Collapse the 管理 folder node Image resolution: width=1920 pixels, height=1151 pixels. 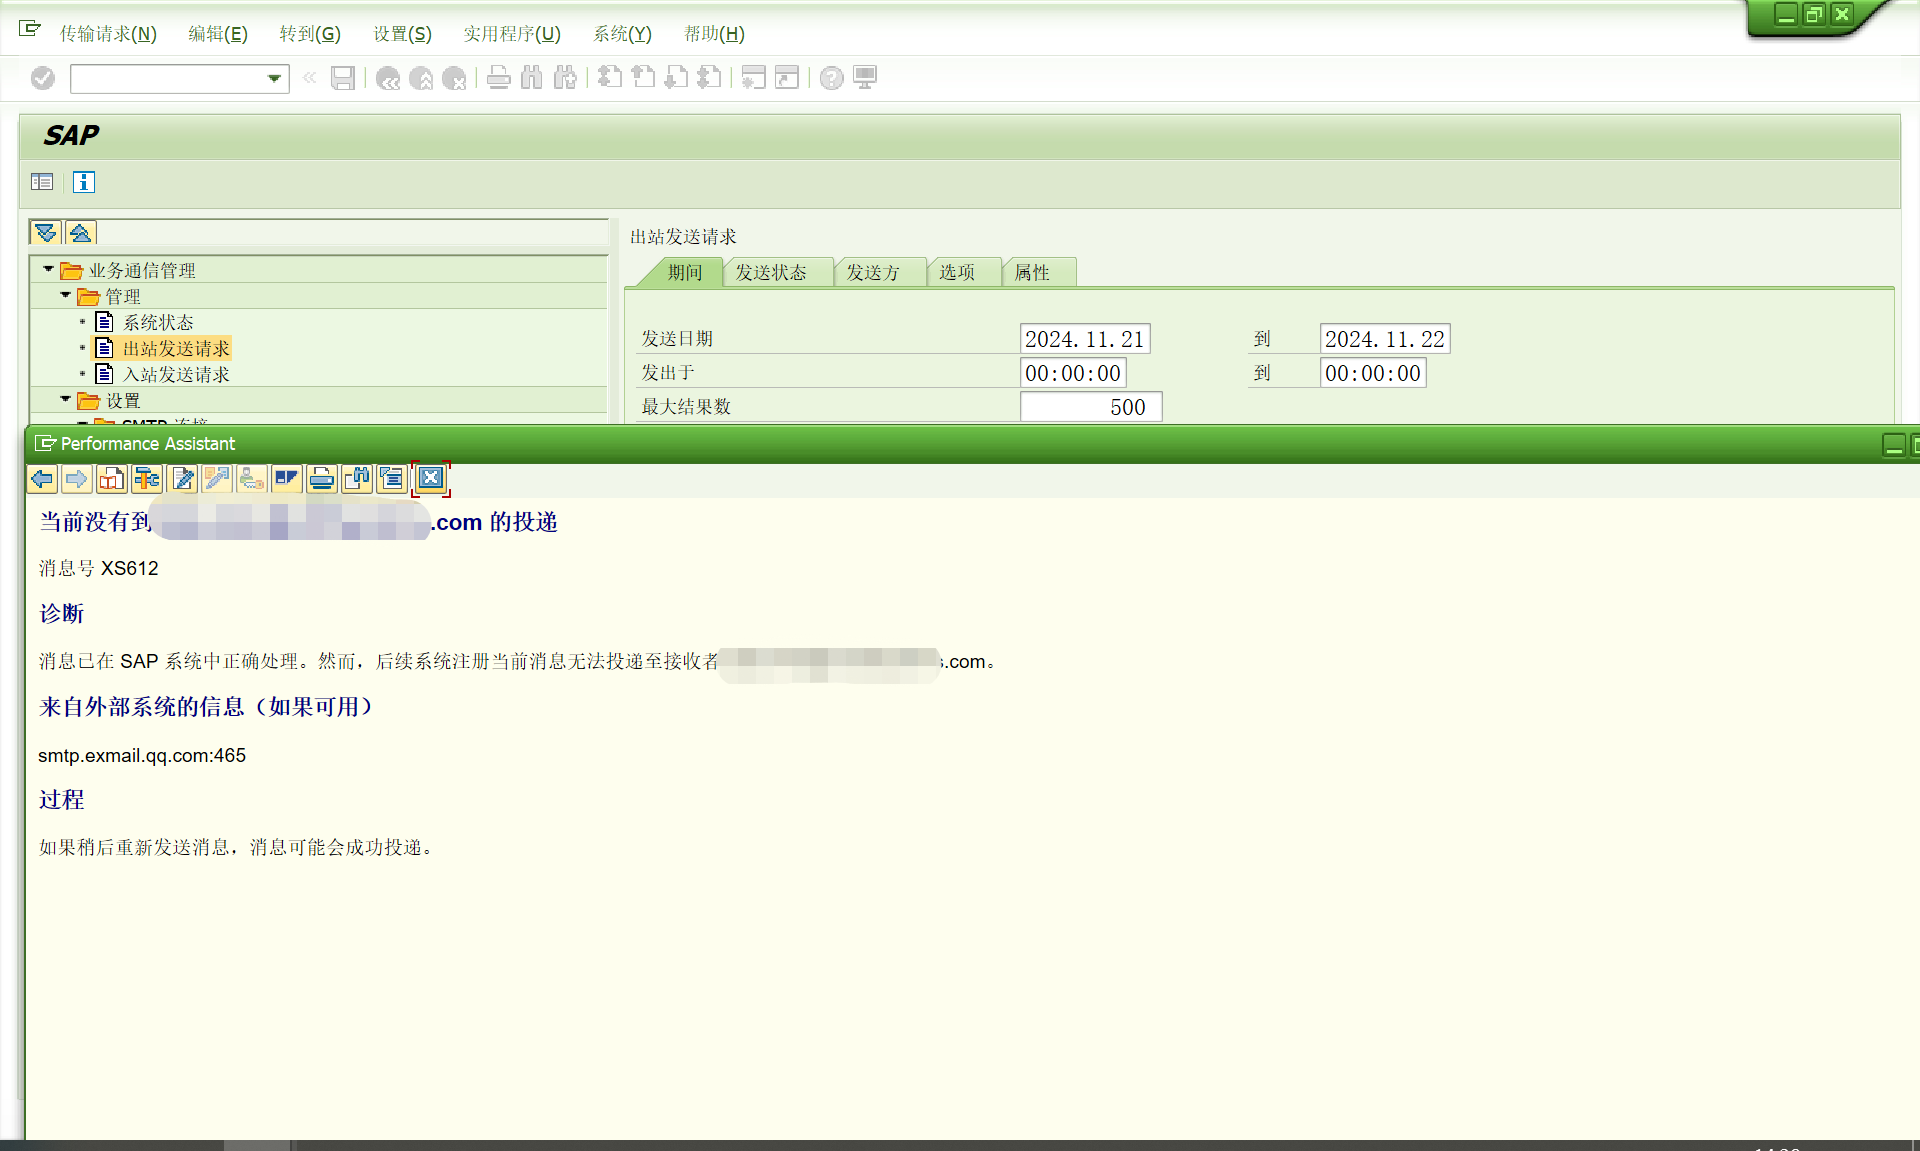tap(65, 296)
